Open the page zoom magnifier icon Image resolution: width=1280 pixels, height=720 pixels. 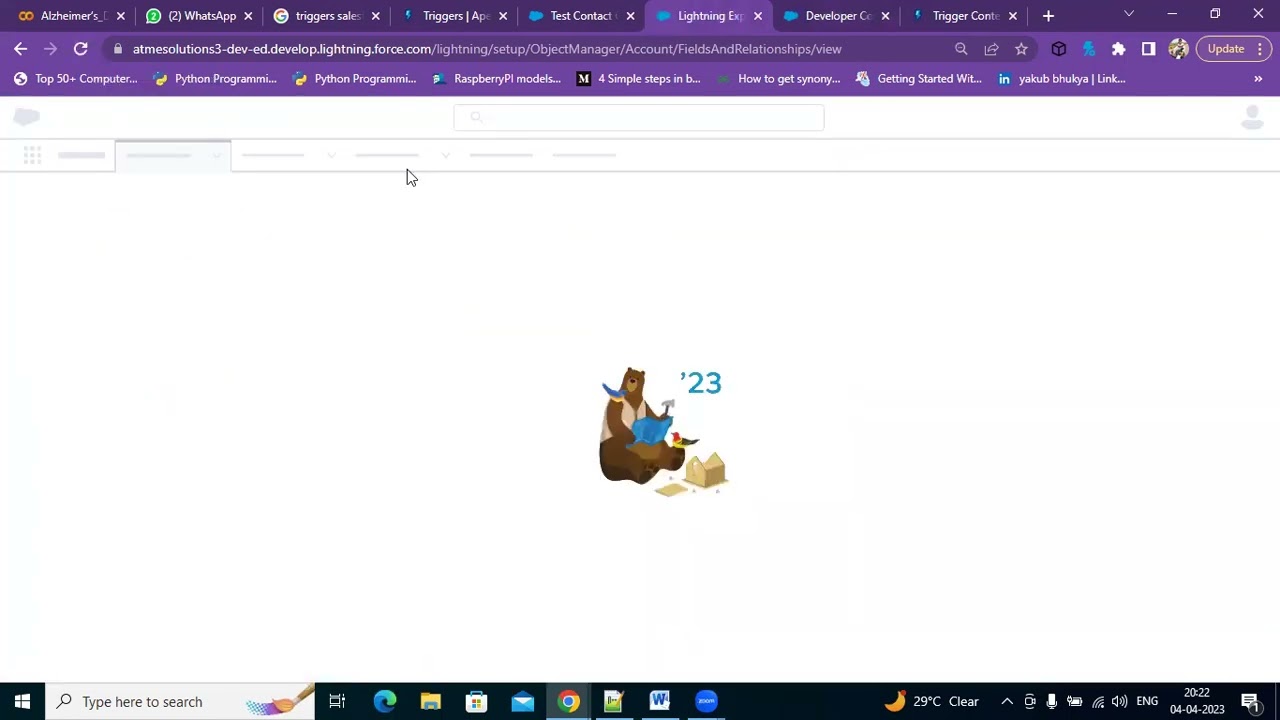click(961, 49)
